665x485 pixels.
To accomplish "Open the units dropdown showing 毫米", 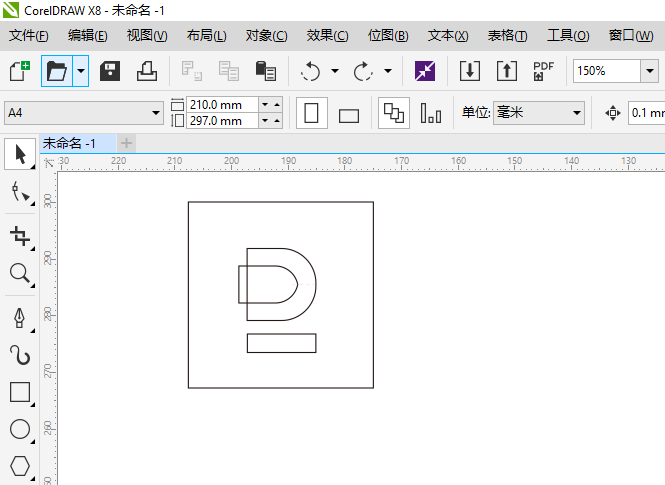I will click(539, 113).
